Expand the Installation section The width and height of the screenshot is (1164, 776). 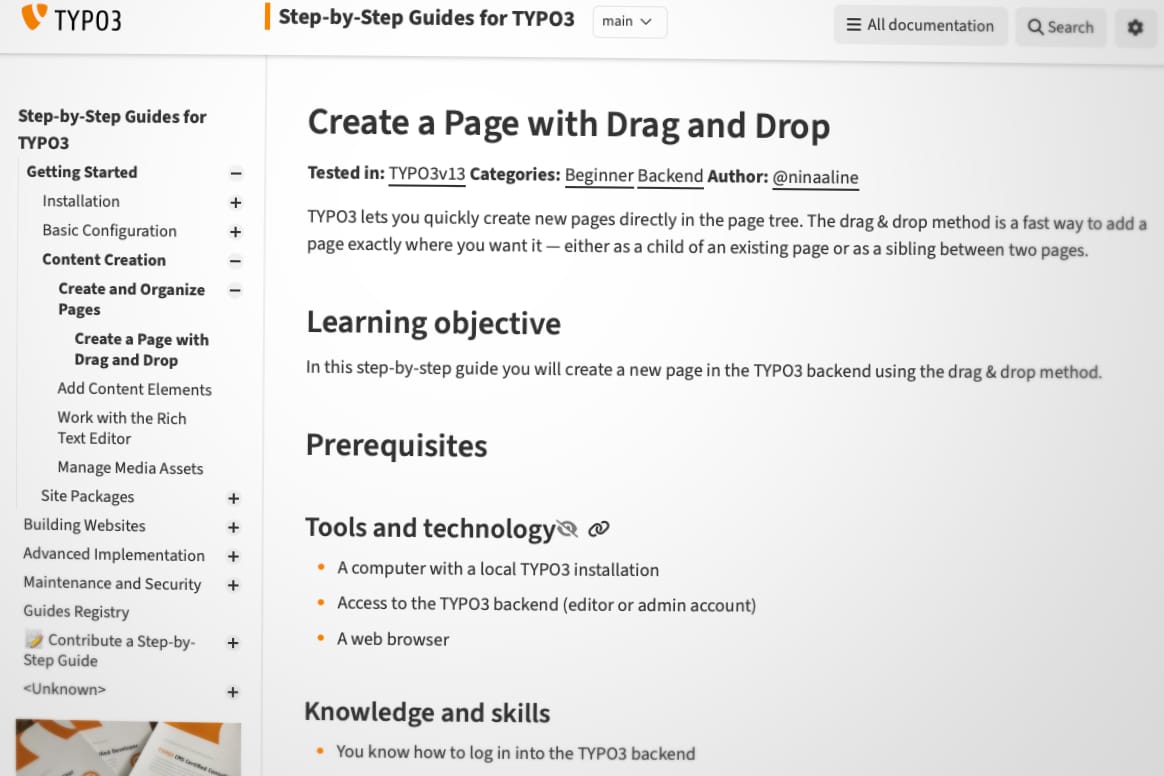tap(236, 203)
